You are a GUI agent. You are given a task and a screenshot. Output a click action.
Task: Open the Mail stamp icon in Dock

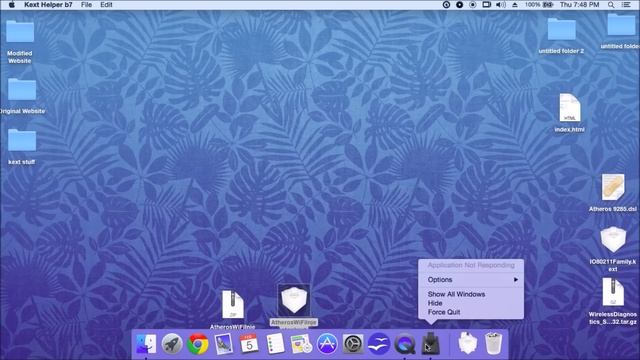(x=224, y=344)
